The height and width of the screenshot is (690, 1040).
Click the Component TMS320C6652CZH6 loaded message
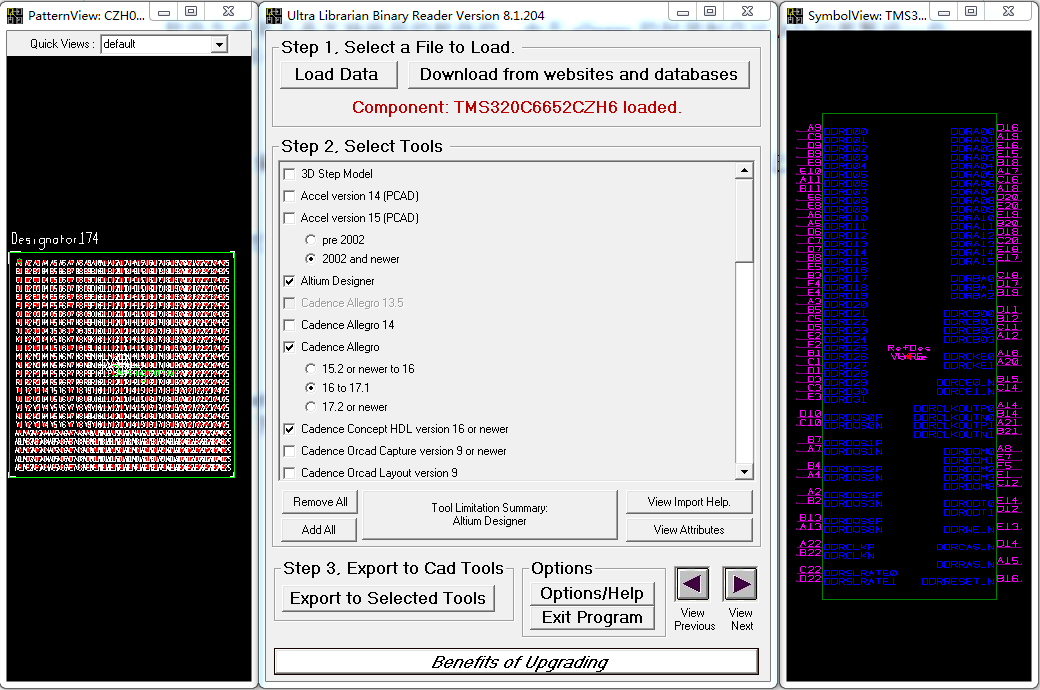point(517,107)
